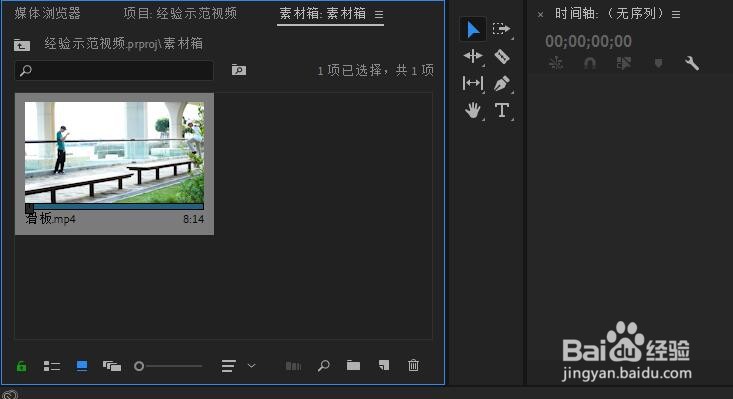Select the Type tool
This screenshot has width=733, height=399.
(502, 110)
